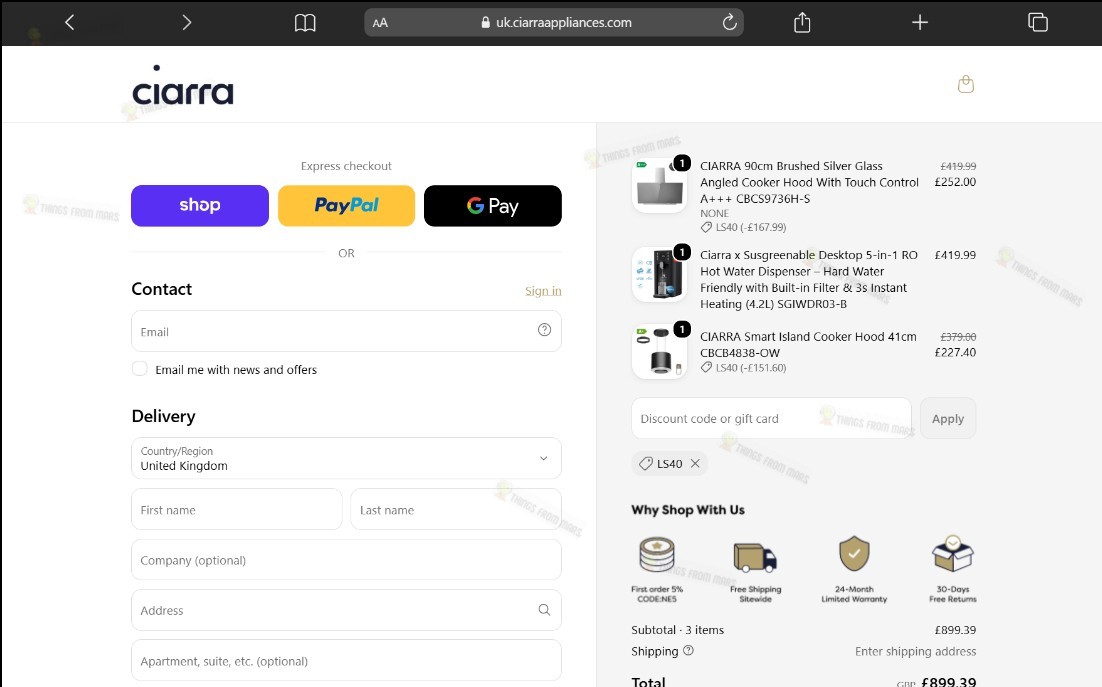Open the AA reader text options
The height and width of the screenshot is (687, 1102).
380,22
